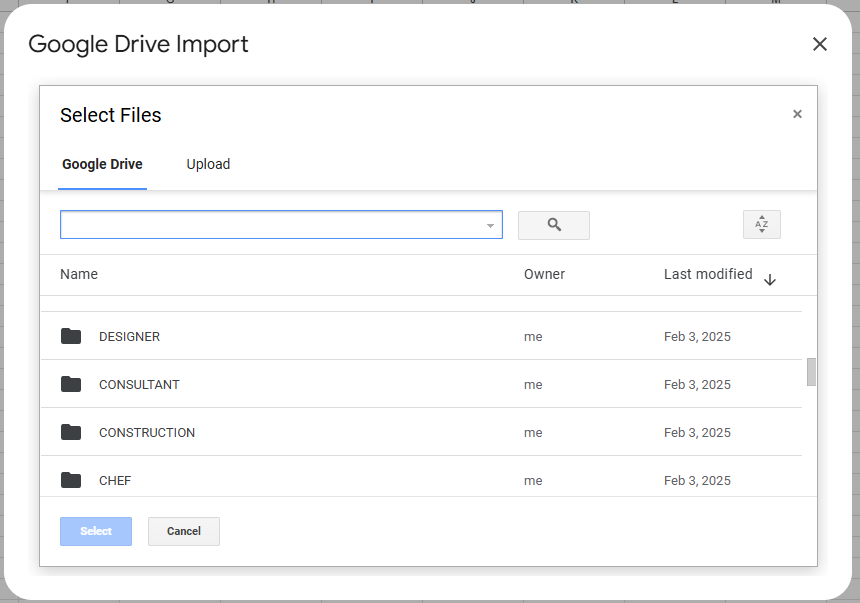Click the DESIGNER folder icon

71,336
